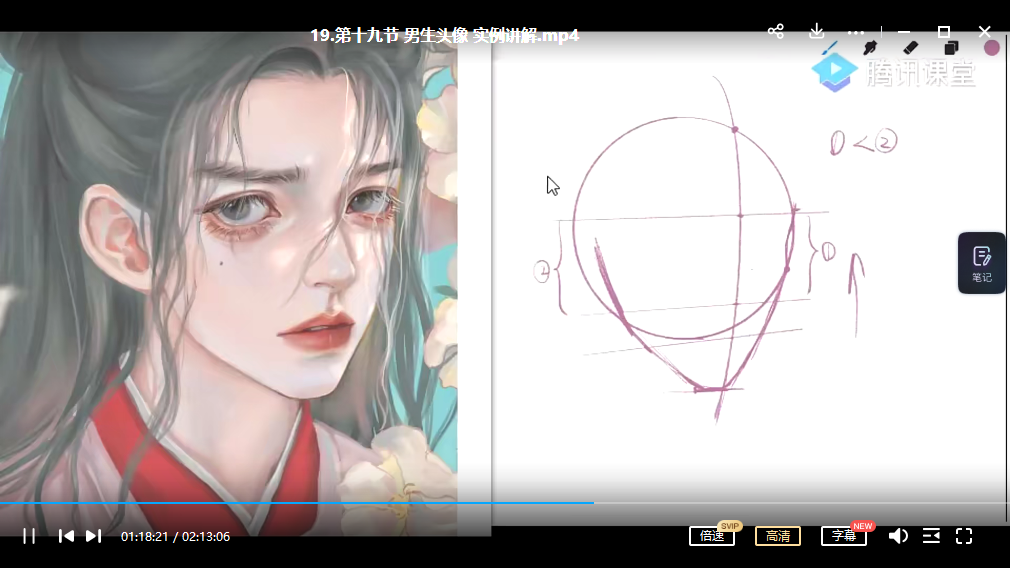Close the player window
The image size is (1010, 568).
click(984, 32)
